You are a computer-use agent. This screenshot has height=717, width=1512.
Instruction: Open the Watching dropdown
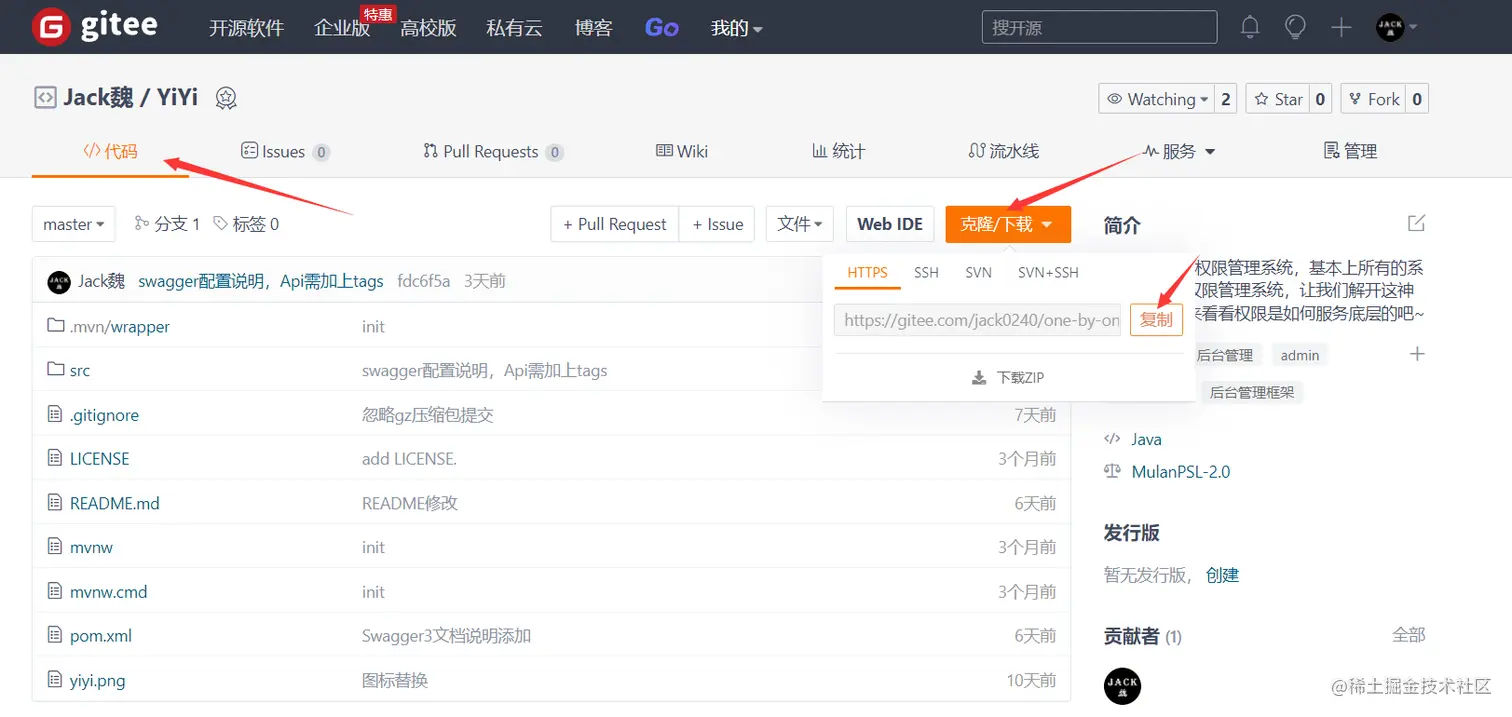coord(1157,99)
